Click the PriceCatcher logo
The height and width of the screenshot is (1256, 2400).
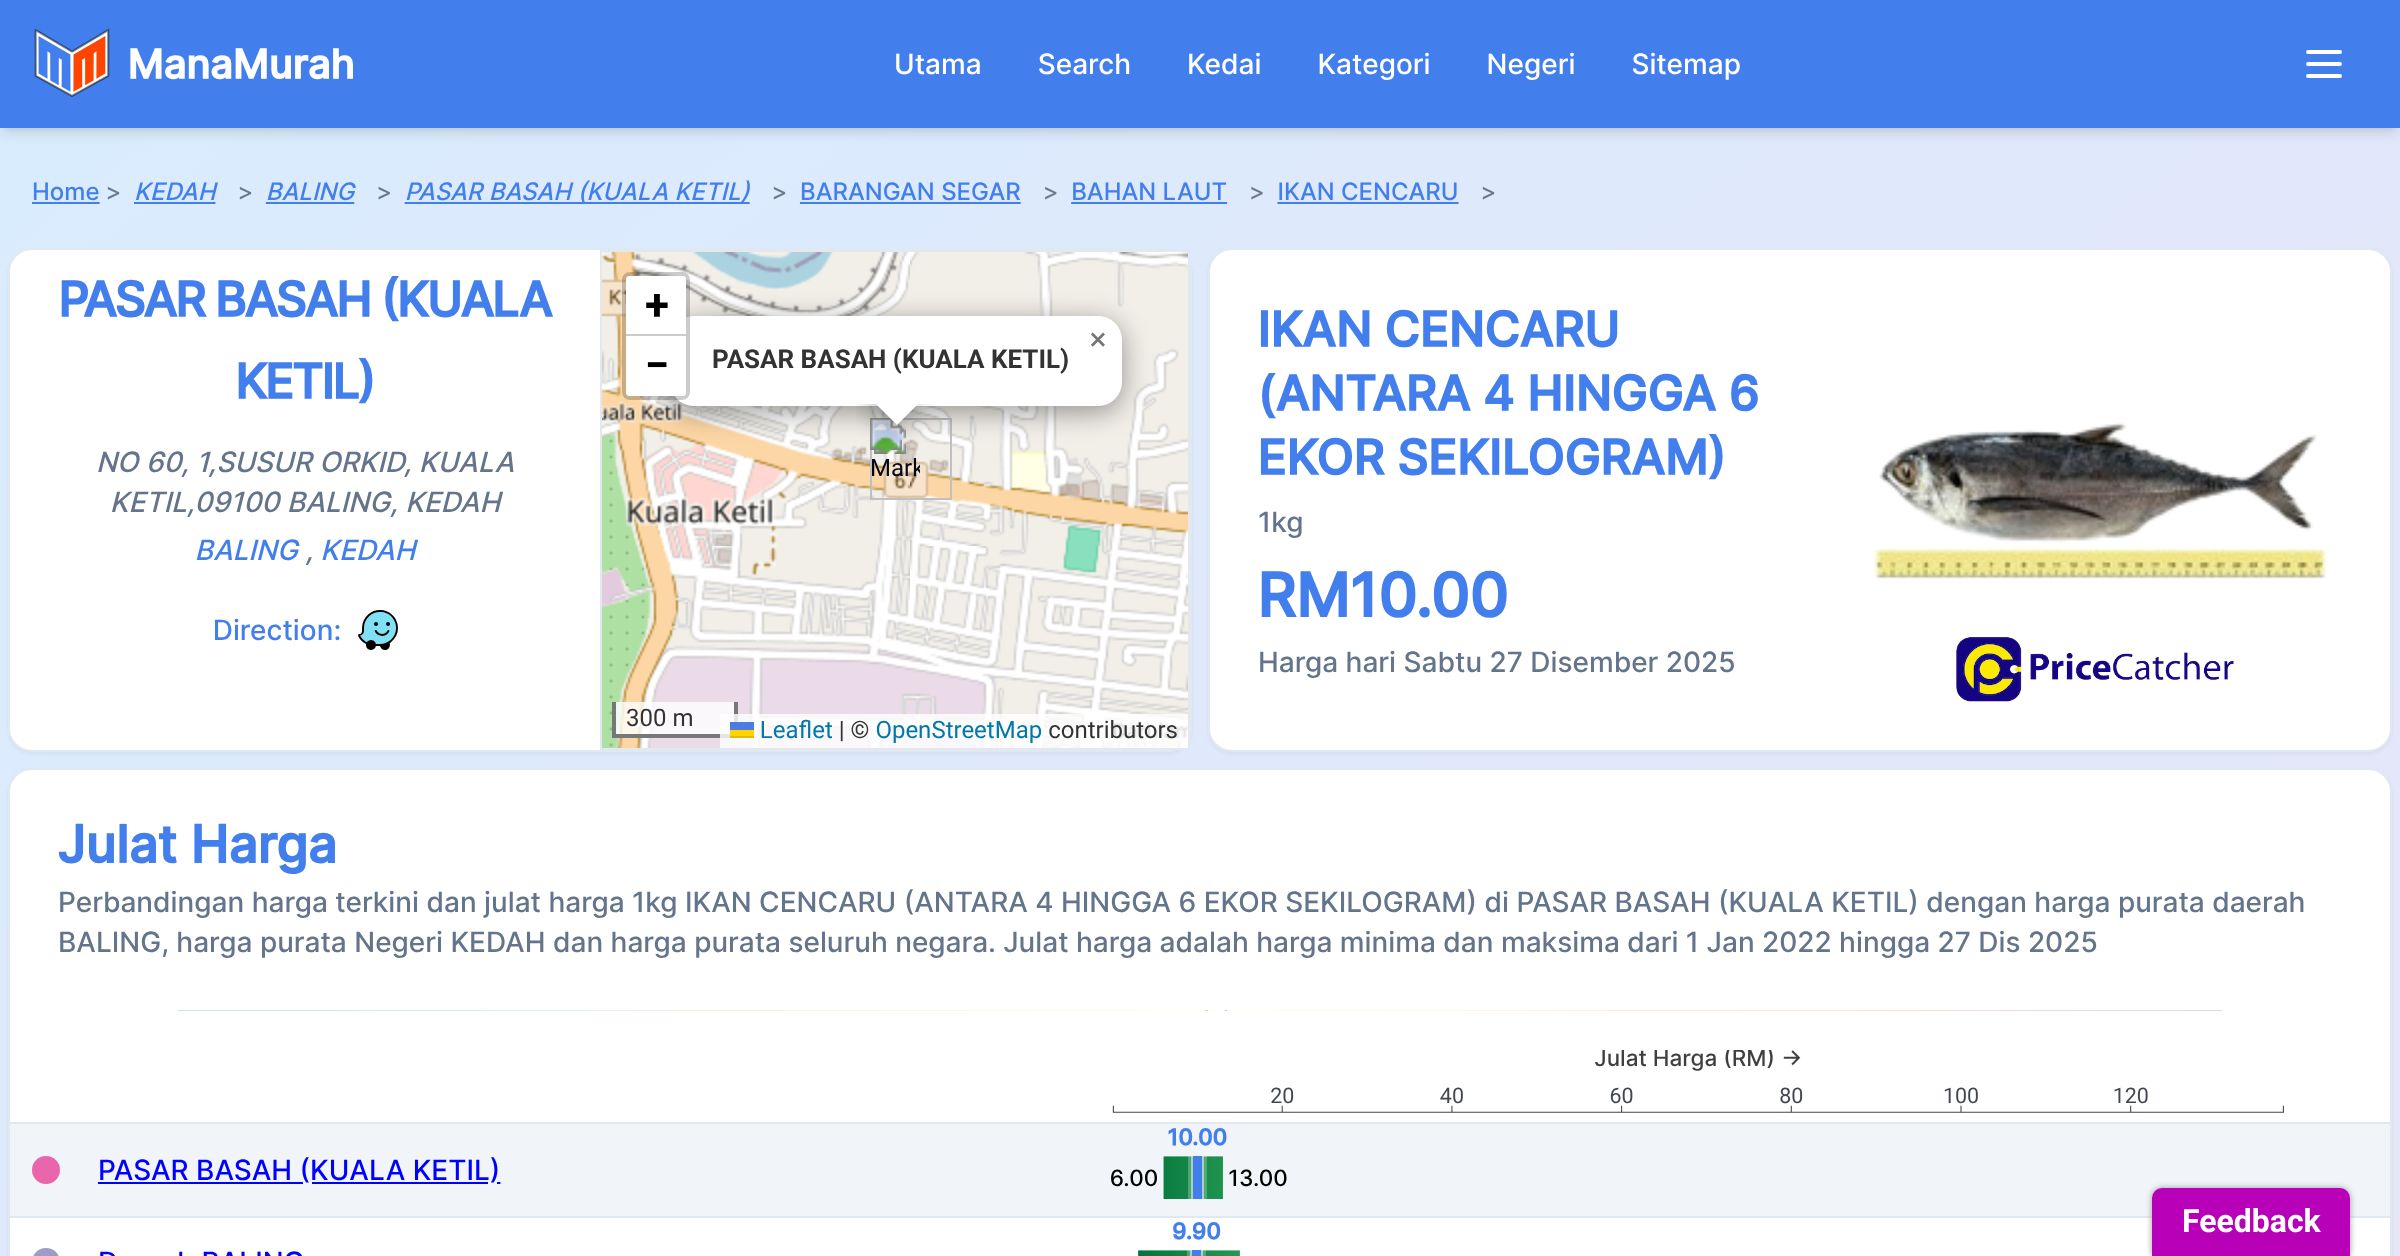[2094, 668]
